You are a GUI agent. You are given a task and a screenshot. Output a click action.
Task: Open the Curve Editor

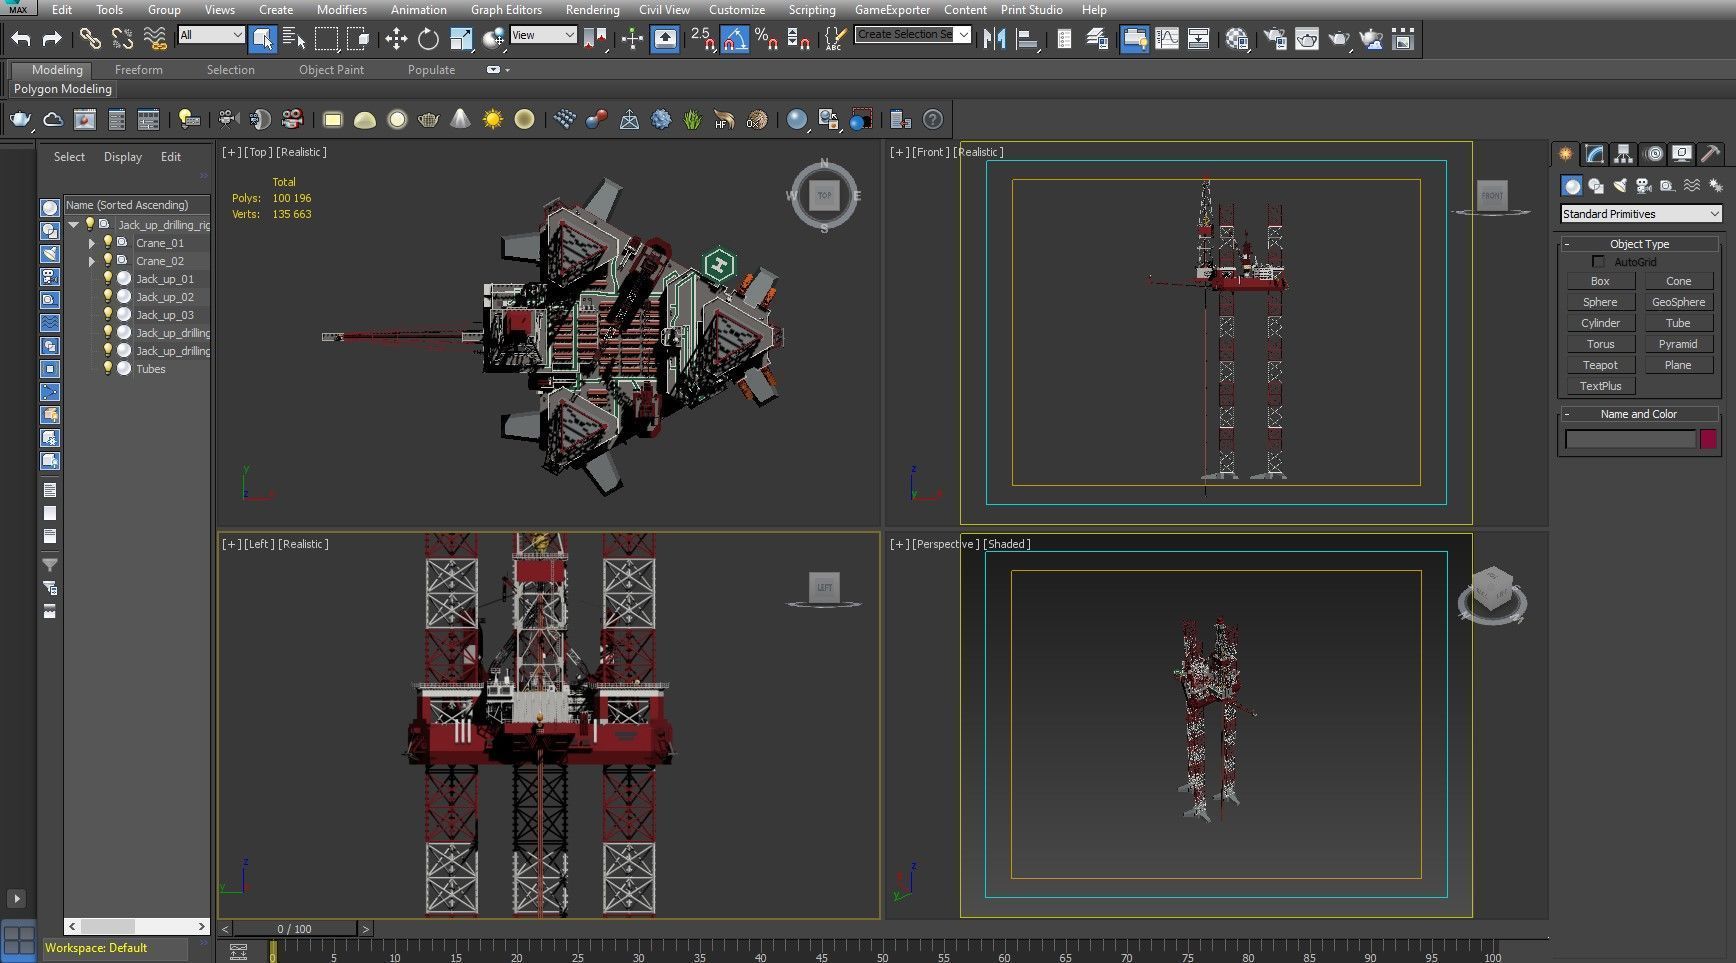coord(1166,39)
